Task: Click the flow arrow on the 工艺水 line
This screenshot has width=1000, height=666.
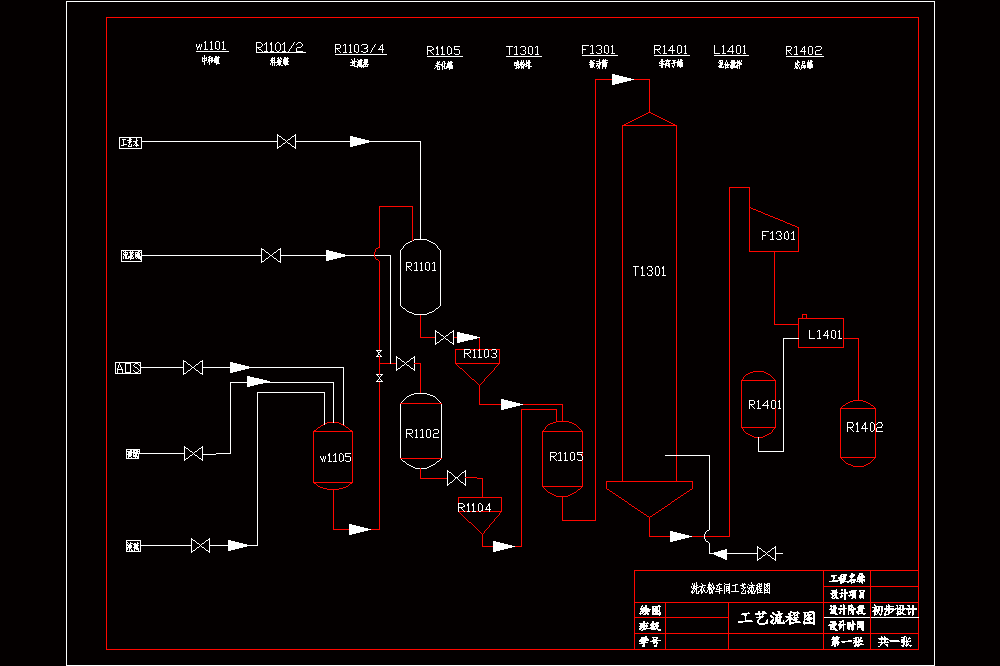Action: point(360,141)
